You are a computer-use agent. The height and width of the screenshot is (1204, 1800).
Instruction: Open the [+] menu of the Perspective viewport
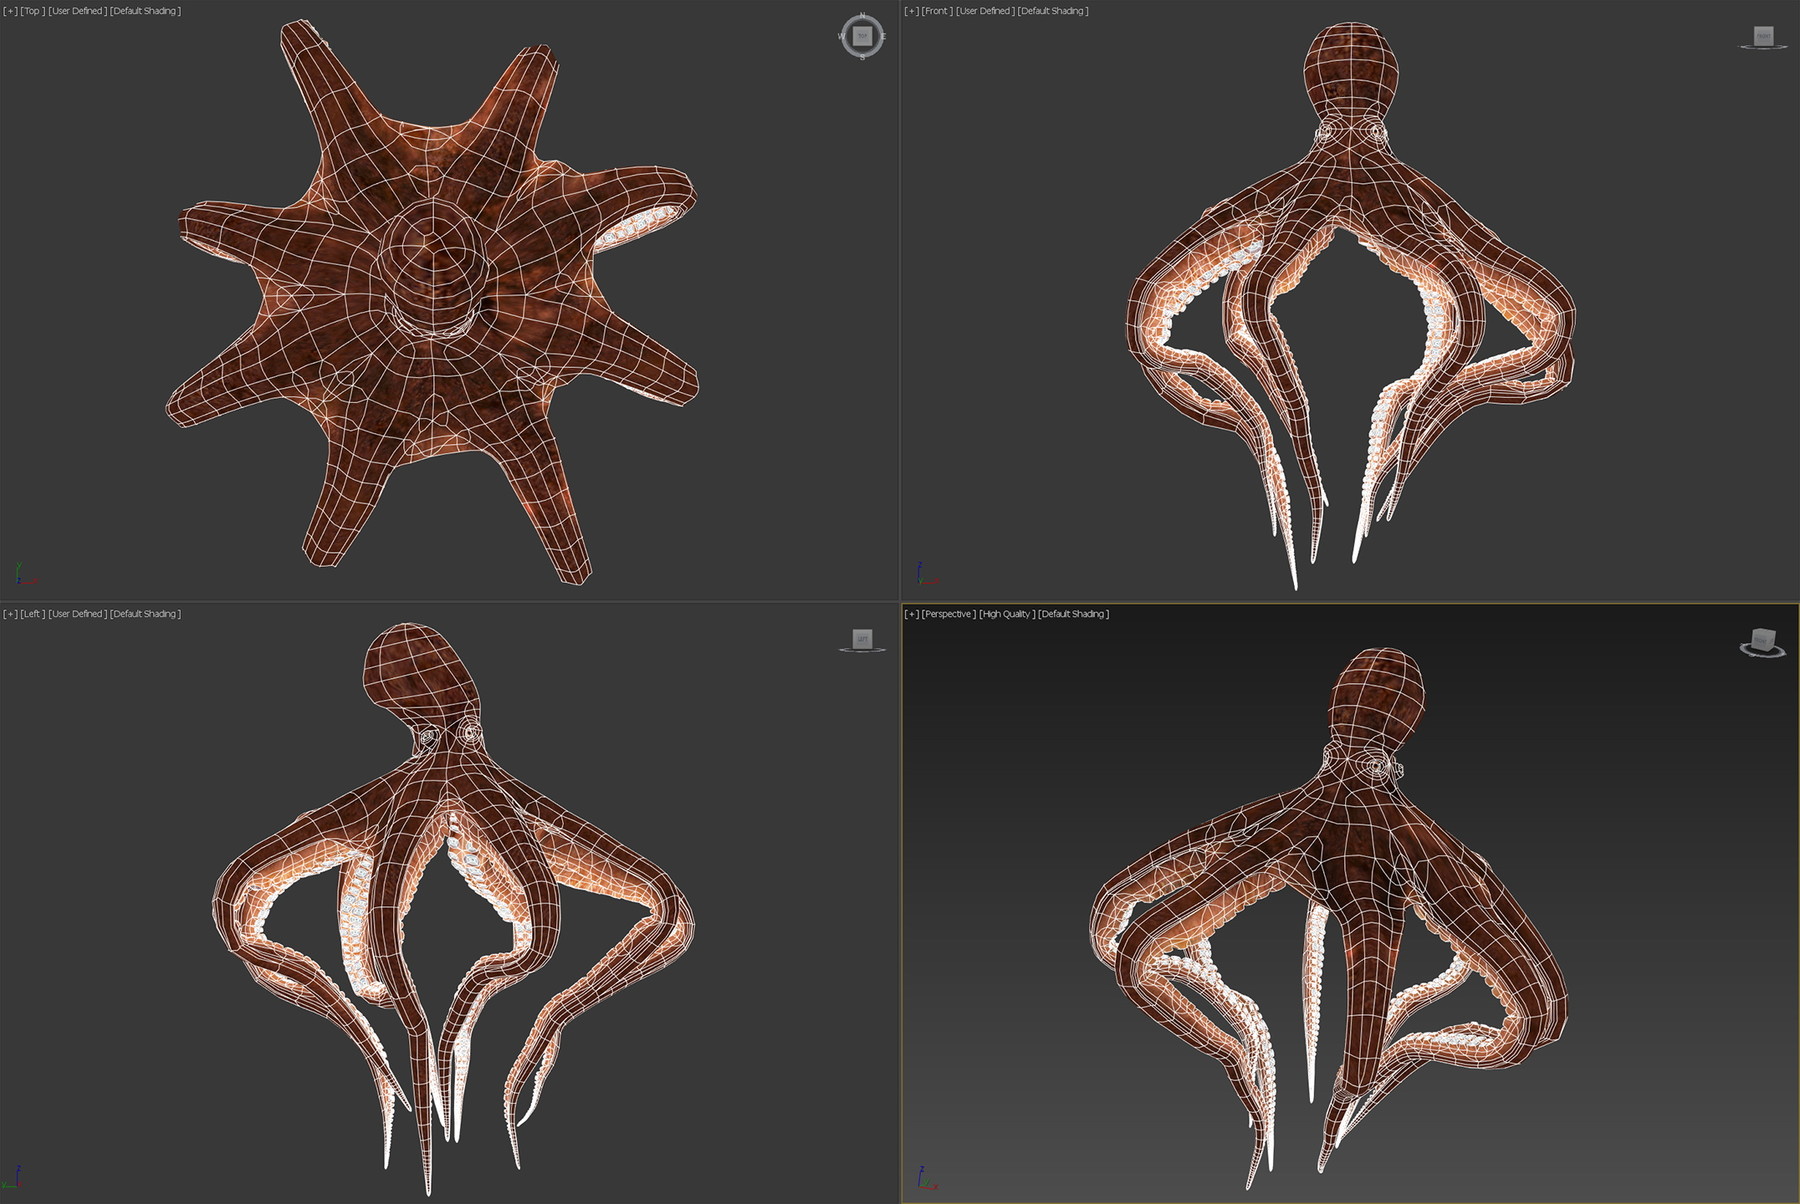click(x=910, y=614)
